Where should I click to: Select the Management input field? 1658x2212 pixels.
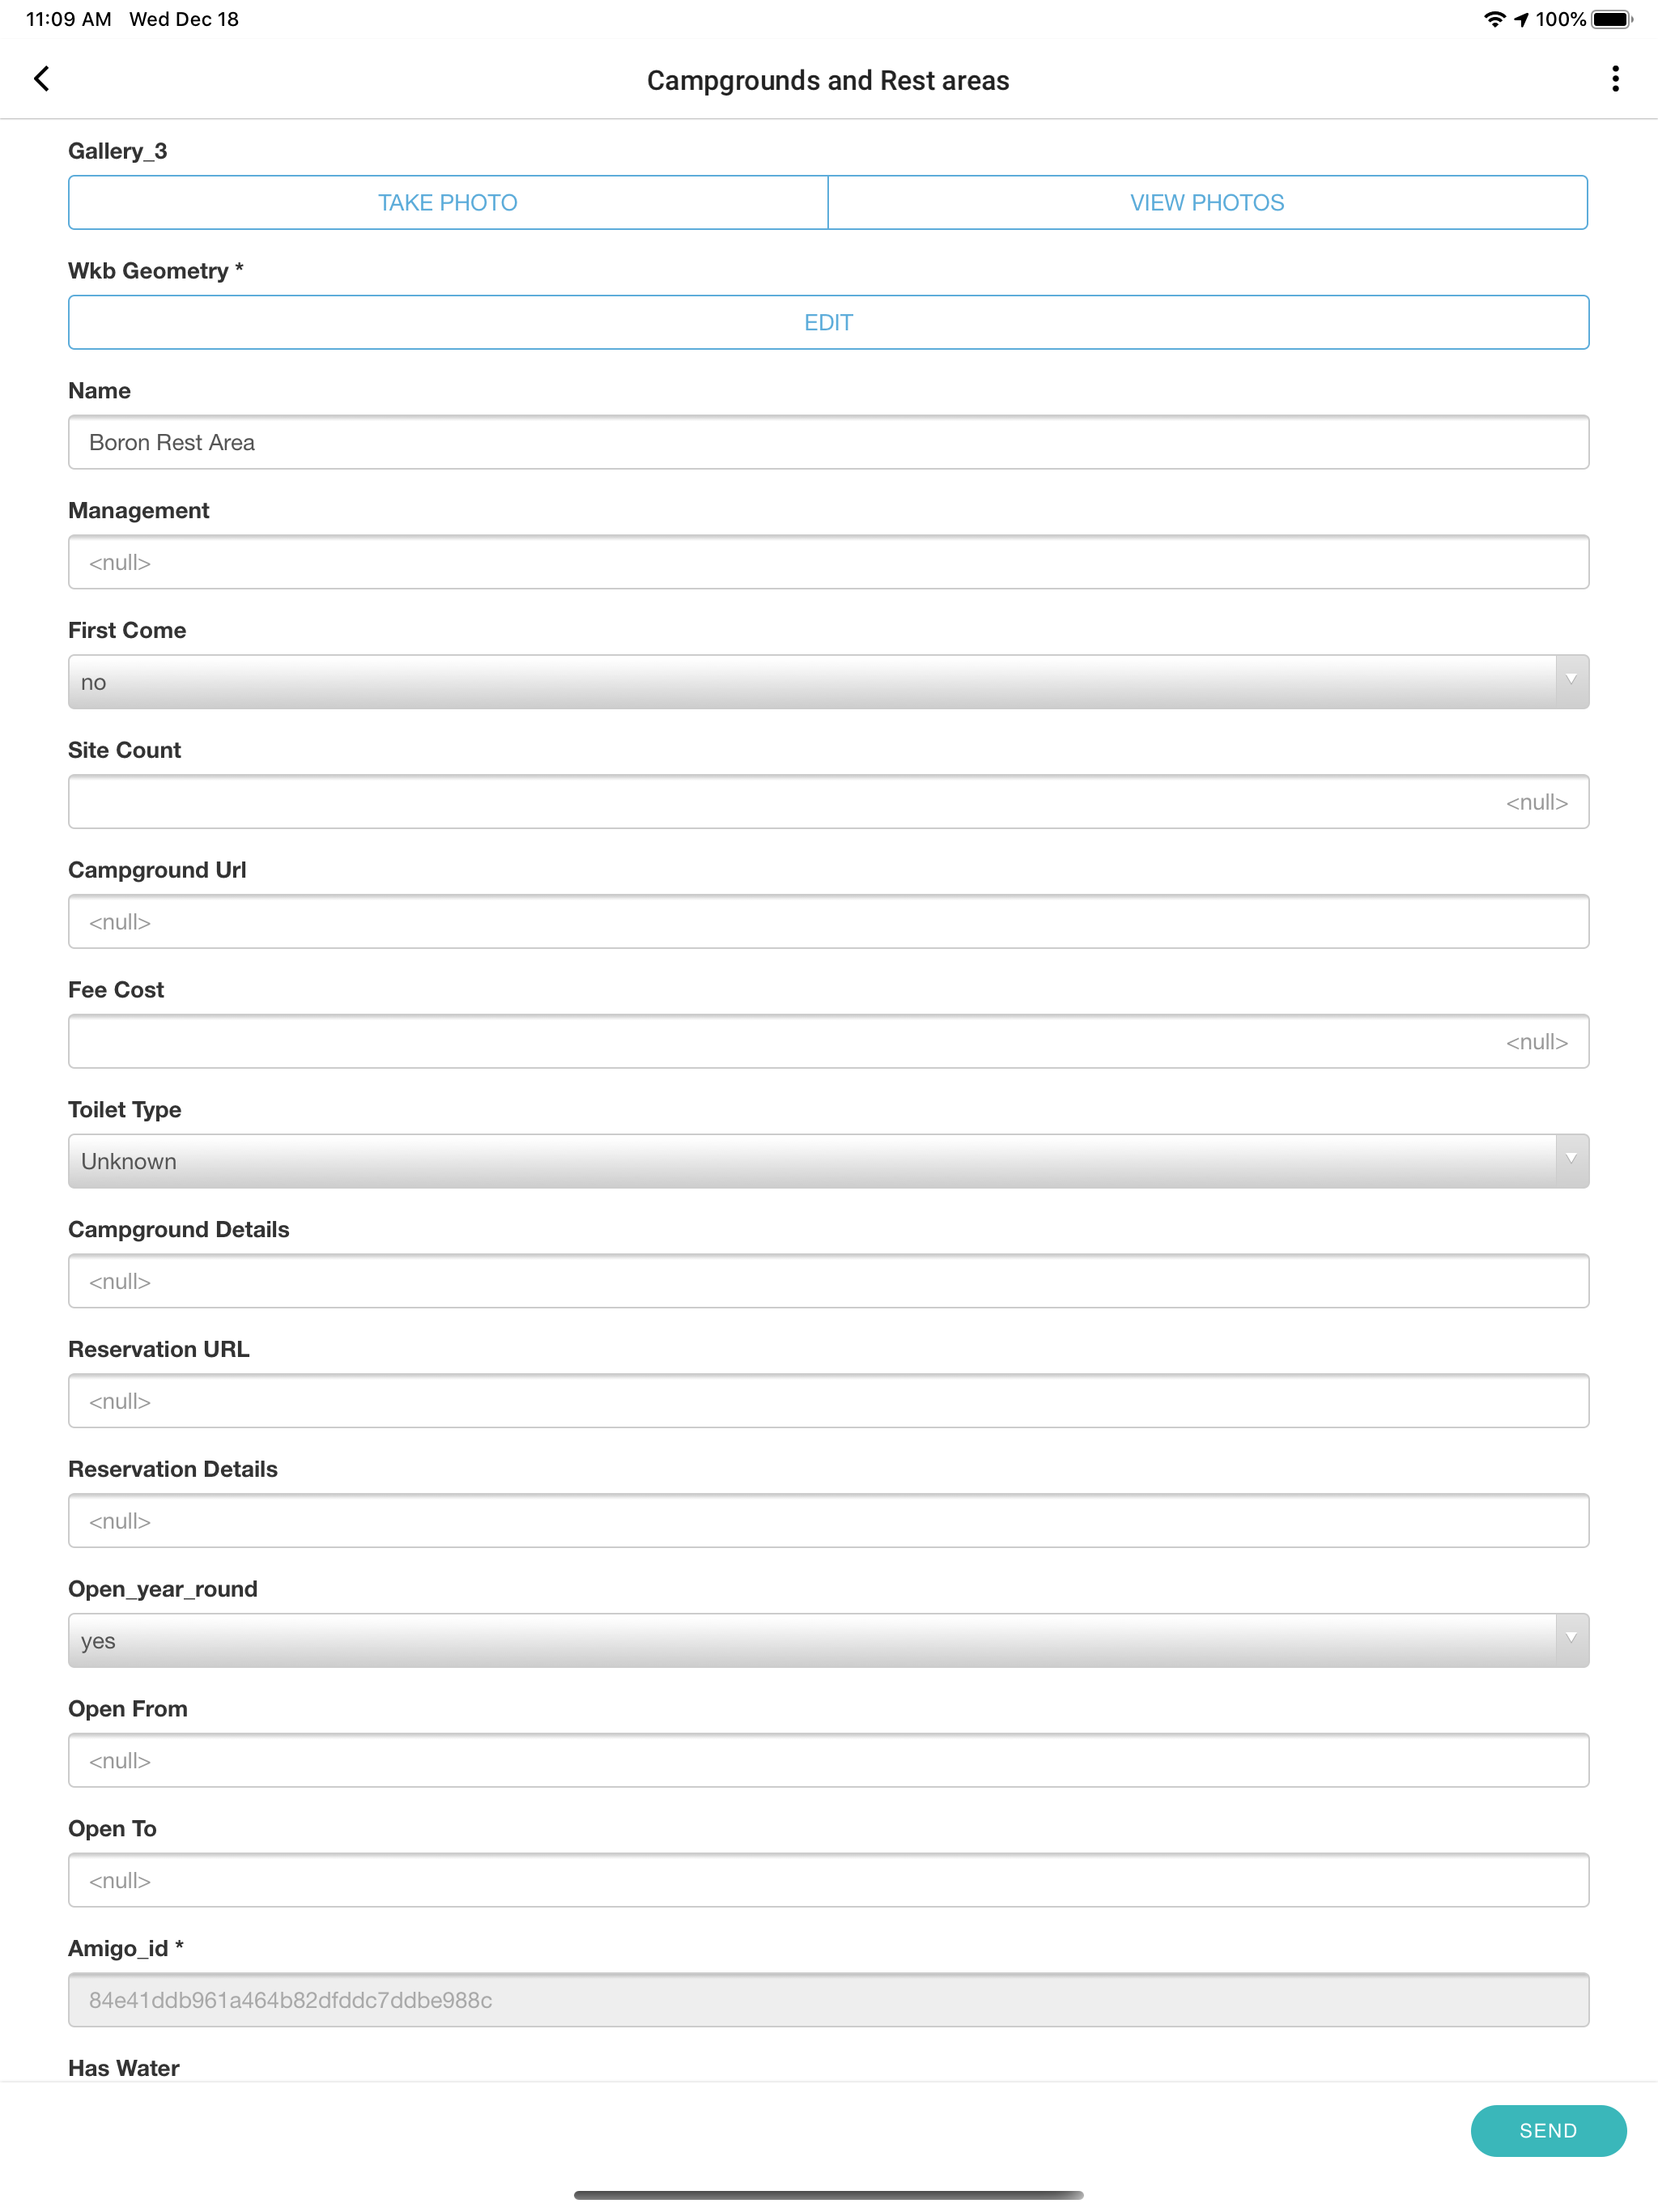(828, 562)
